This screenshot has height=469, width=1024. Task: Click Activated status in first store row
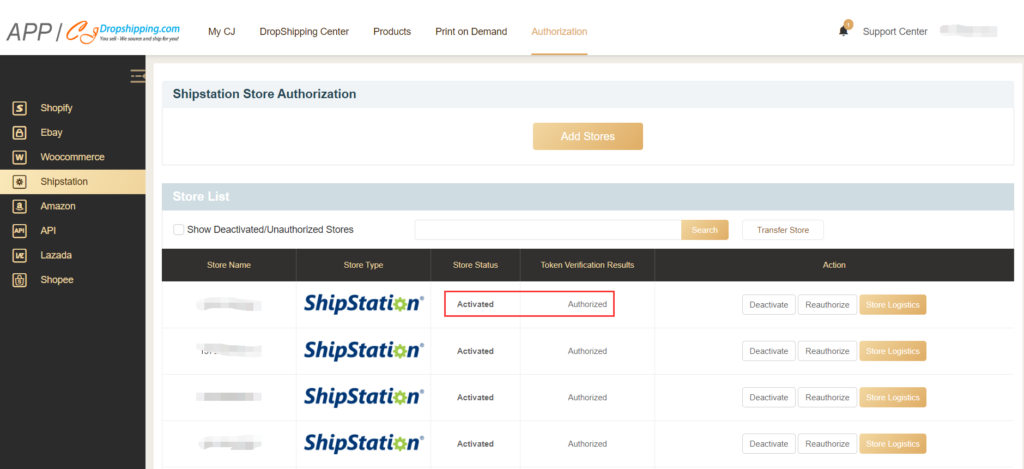coord(475,304)
